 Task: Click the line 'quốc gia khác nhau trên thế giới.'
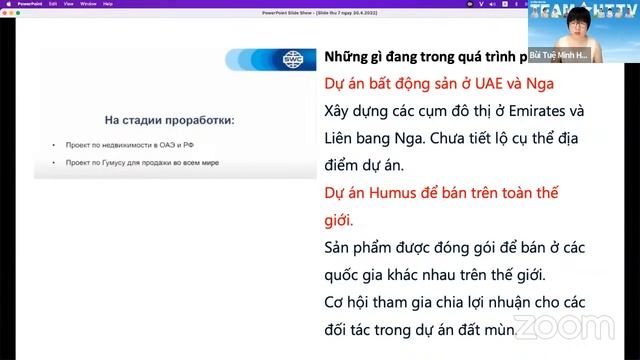point(435,275)
